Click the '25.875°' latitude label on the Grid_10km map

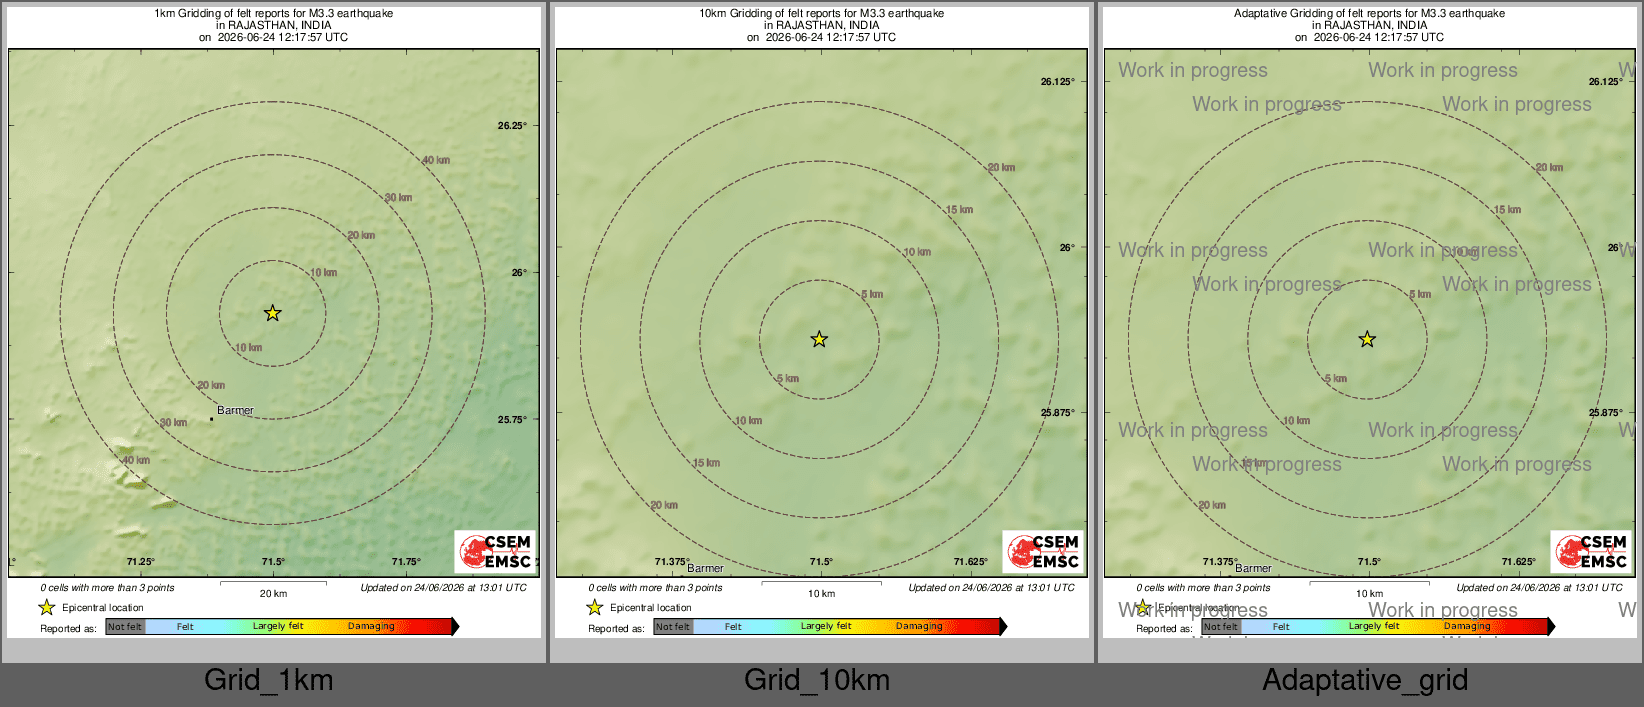(1058, 413)
